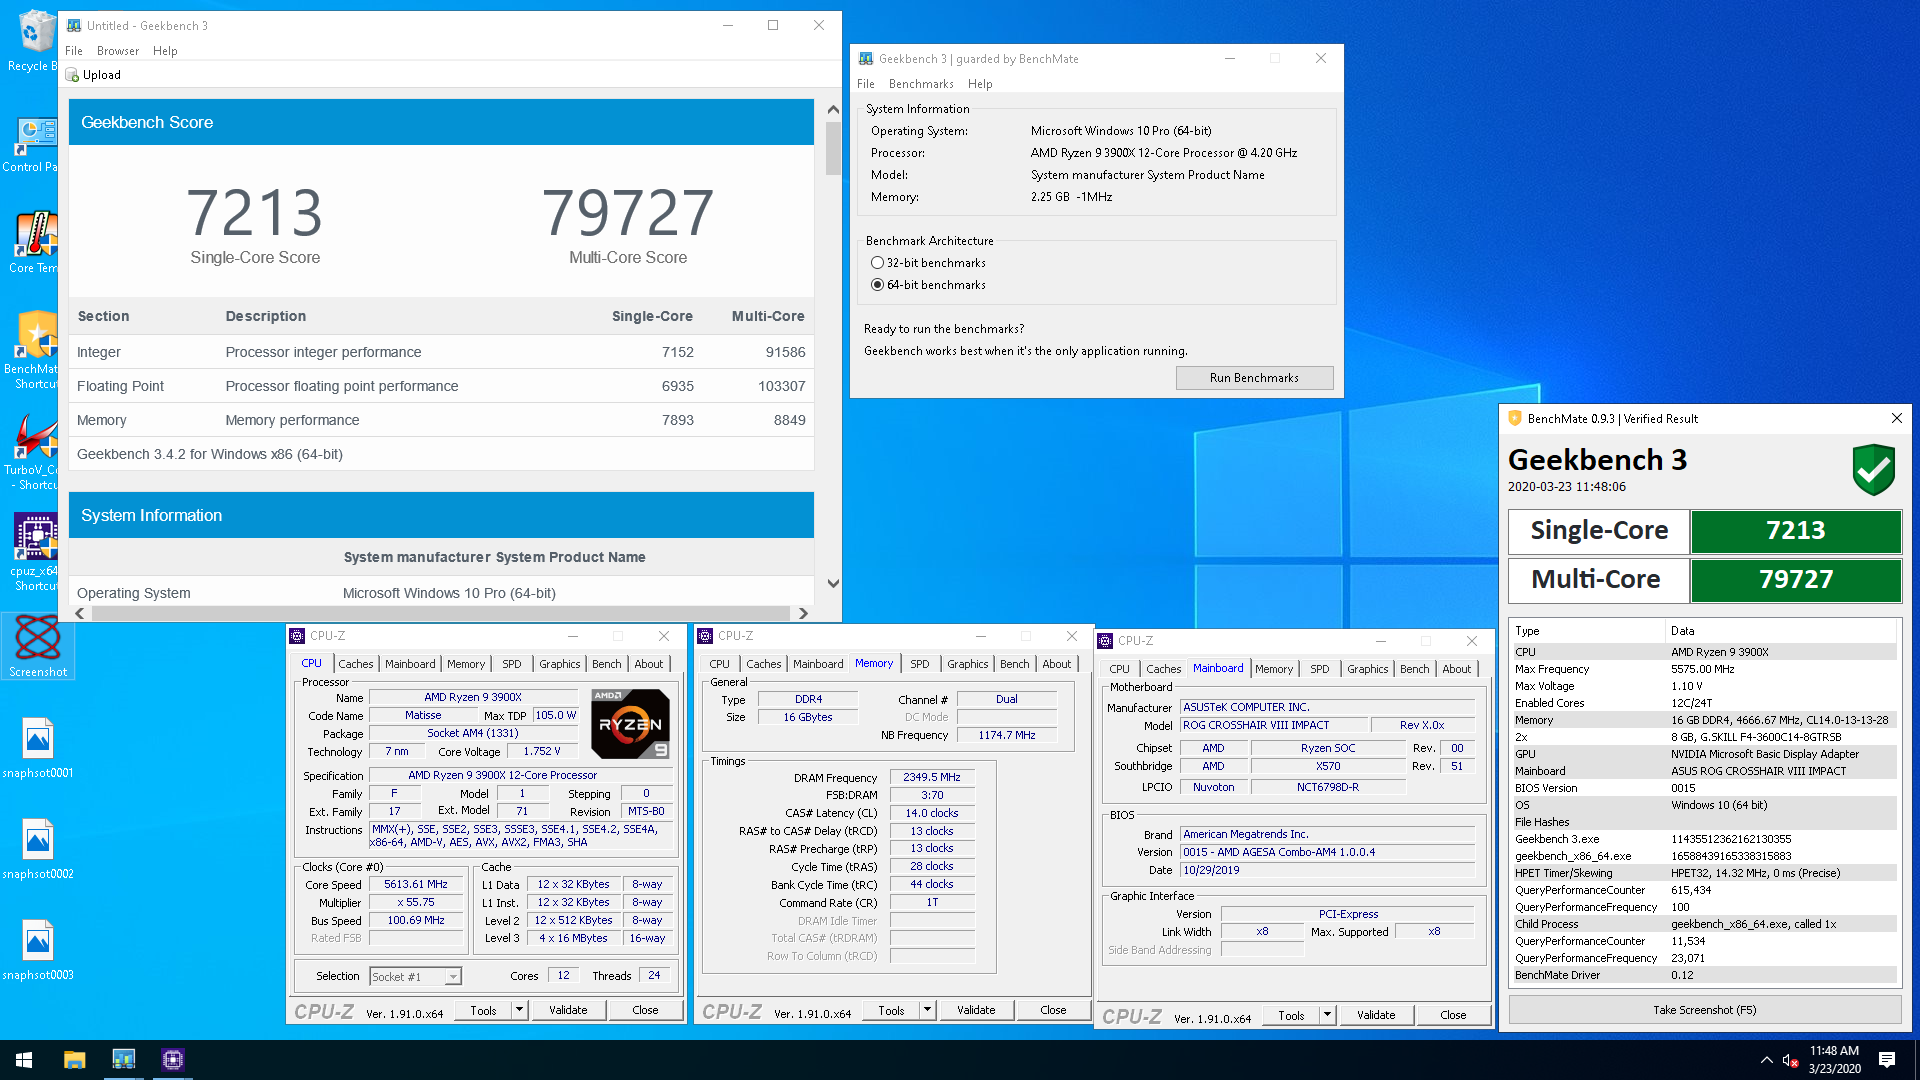Viewport: 1920px width, 1080px height.
Task: Click Validate in leftmost CPU-Z window
Action: click(568, 1010)
